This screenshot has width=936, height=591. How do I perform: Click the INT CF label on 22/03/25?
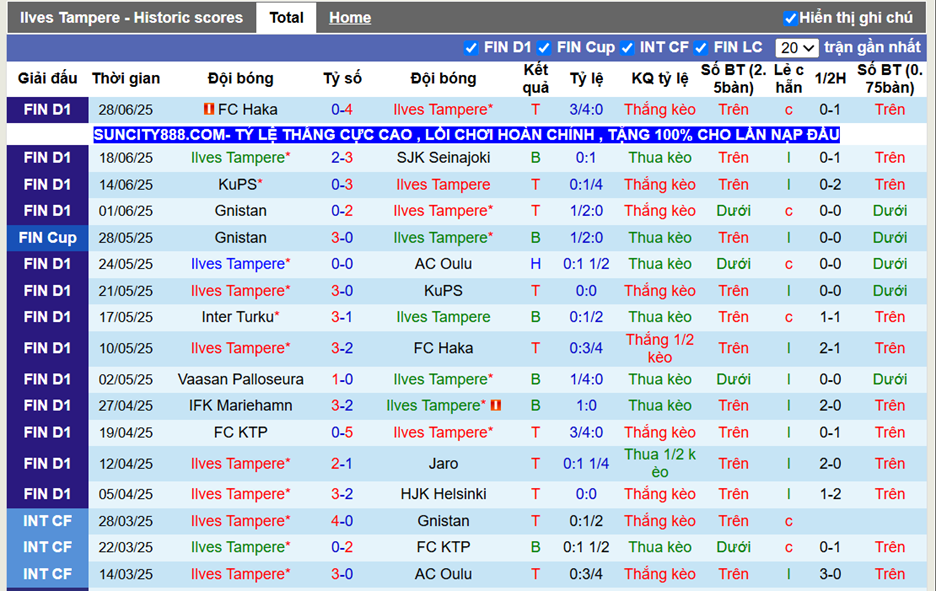[47, 547]
